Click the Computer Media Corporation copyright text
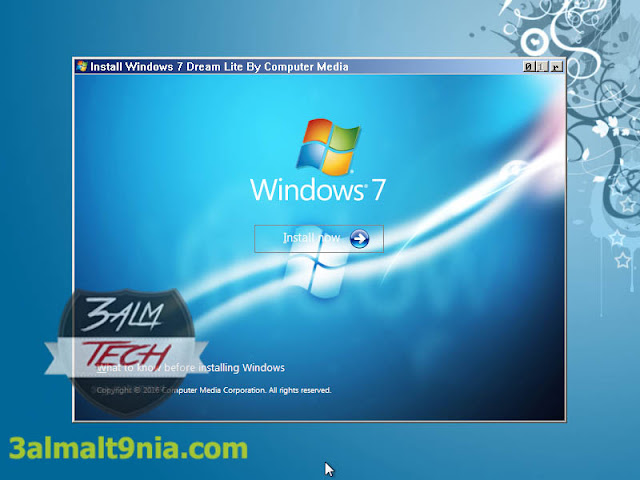This screenshot has width=640, height=480. [x=214, y=390]
